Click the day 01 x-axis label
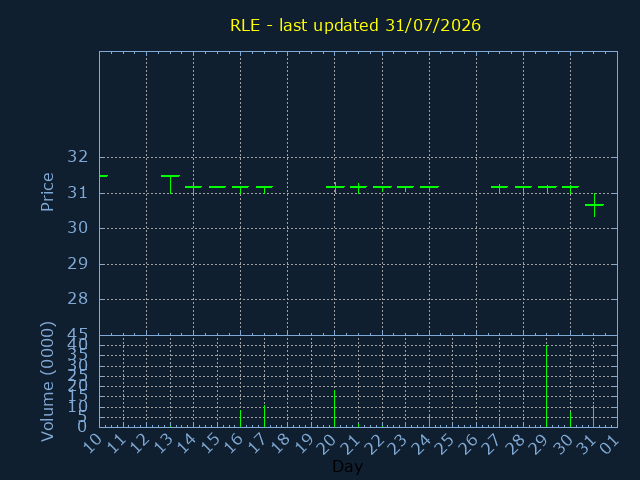 pos(610,443)
